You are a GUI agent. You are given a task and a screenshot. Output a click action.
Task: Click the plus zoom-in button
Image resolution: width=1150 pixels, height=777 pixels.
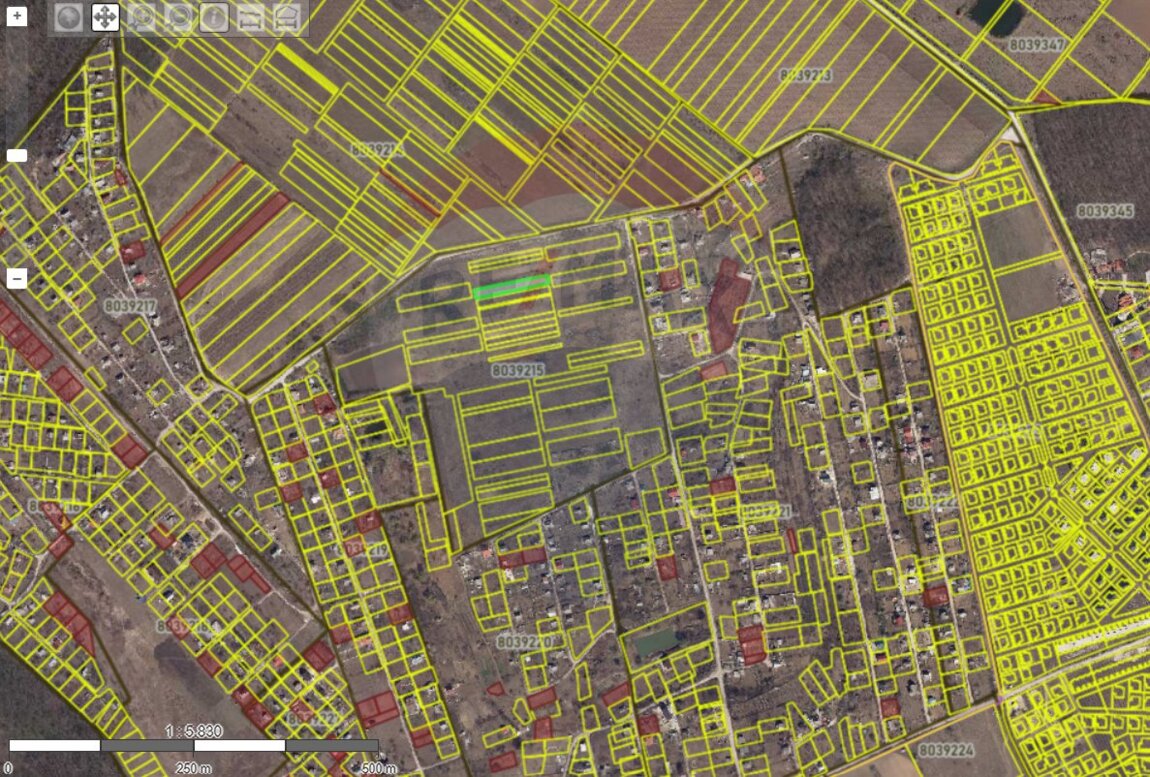pyautogui.click(x=17, y=17)
